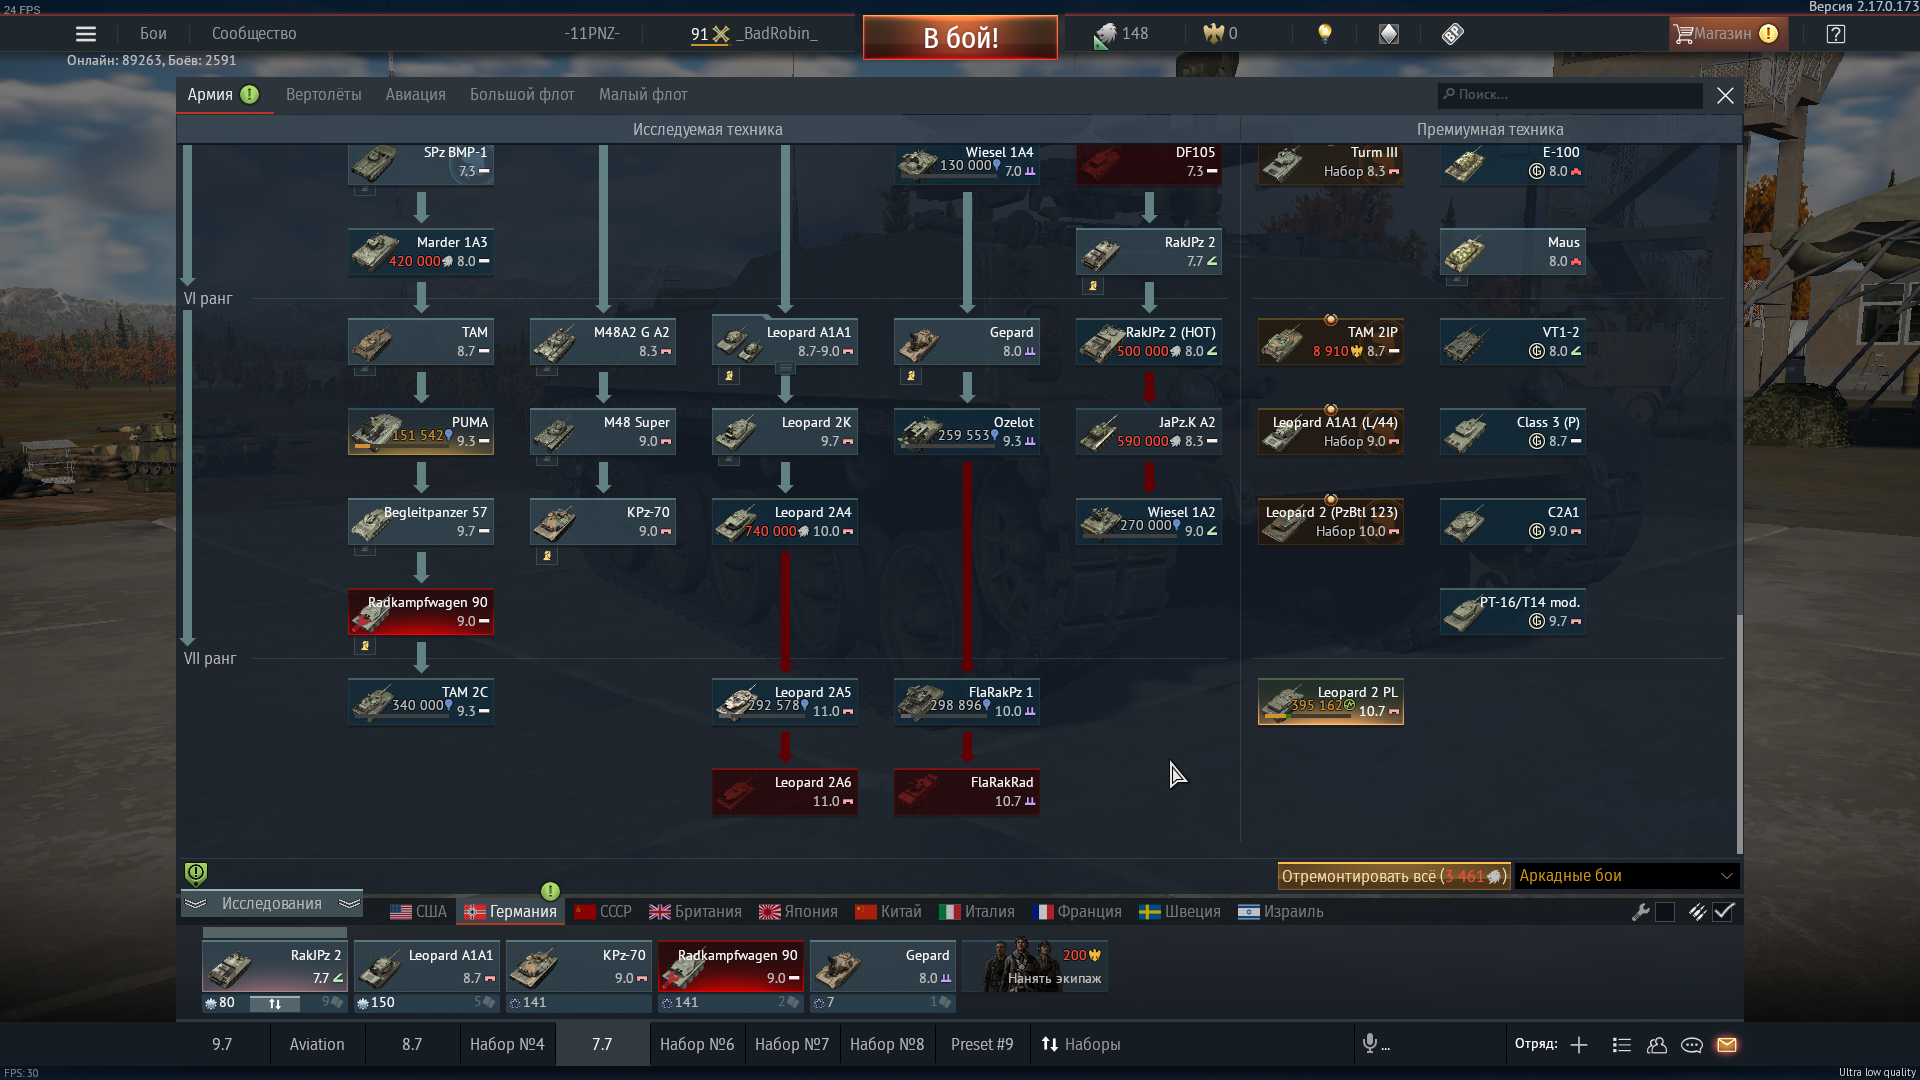Open the chat bubble icon
The width and height of the screenshot is (1920, 1080).
[x=1692, y=1045]
